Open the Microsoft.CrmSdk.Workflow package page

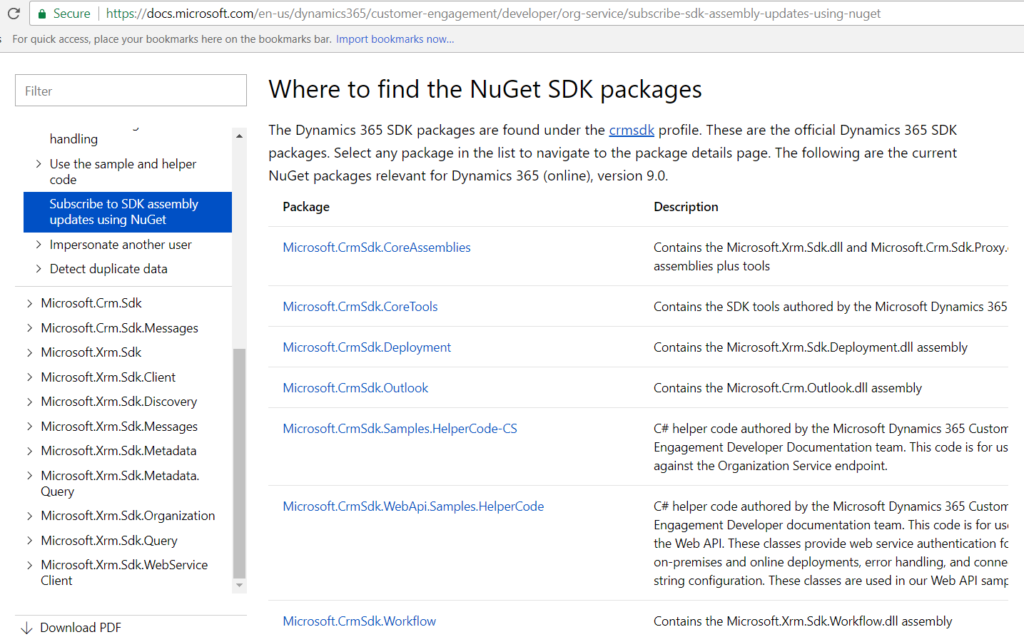pyautogui.click(x=359, y=620)
